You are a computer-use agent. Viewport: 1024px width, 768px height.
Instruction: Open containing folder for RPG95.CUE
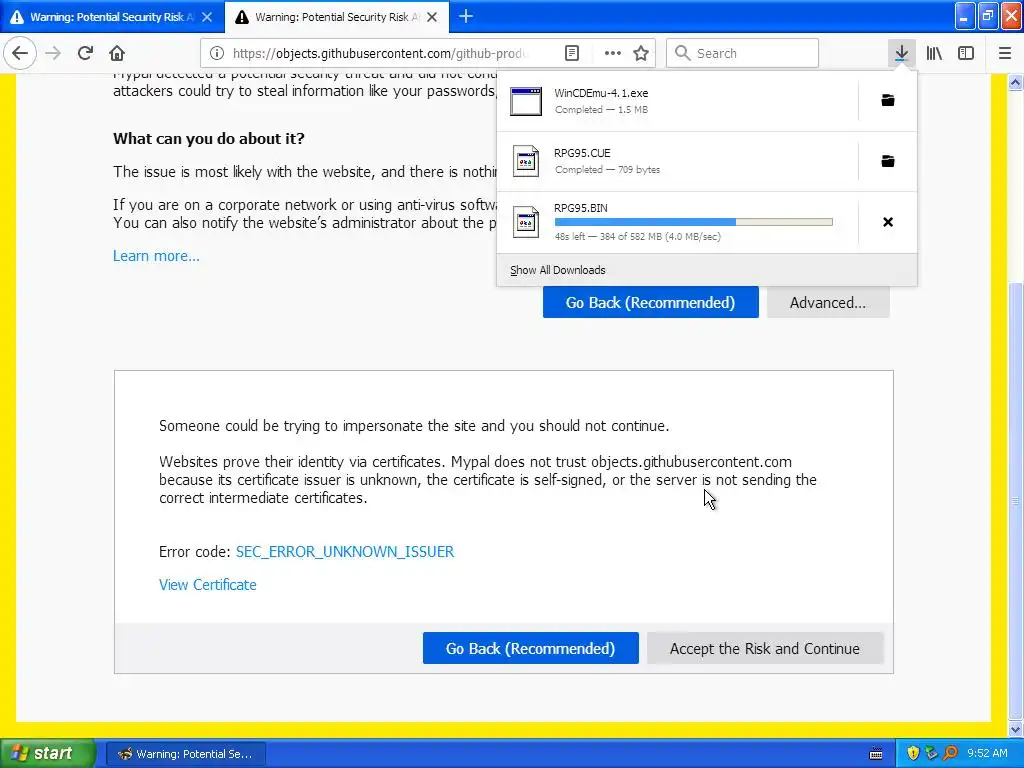click(888, 161)
